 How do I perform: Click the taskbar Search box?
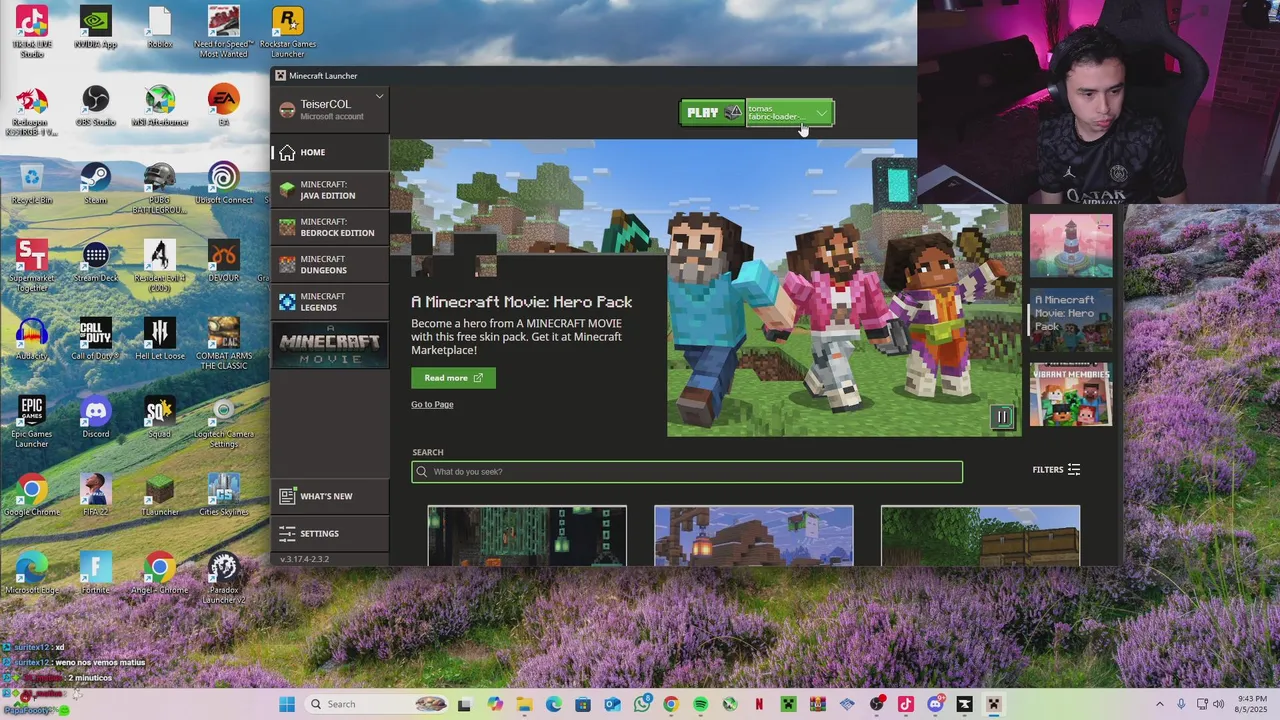pyautogui.click(x=376, y=704)
